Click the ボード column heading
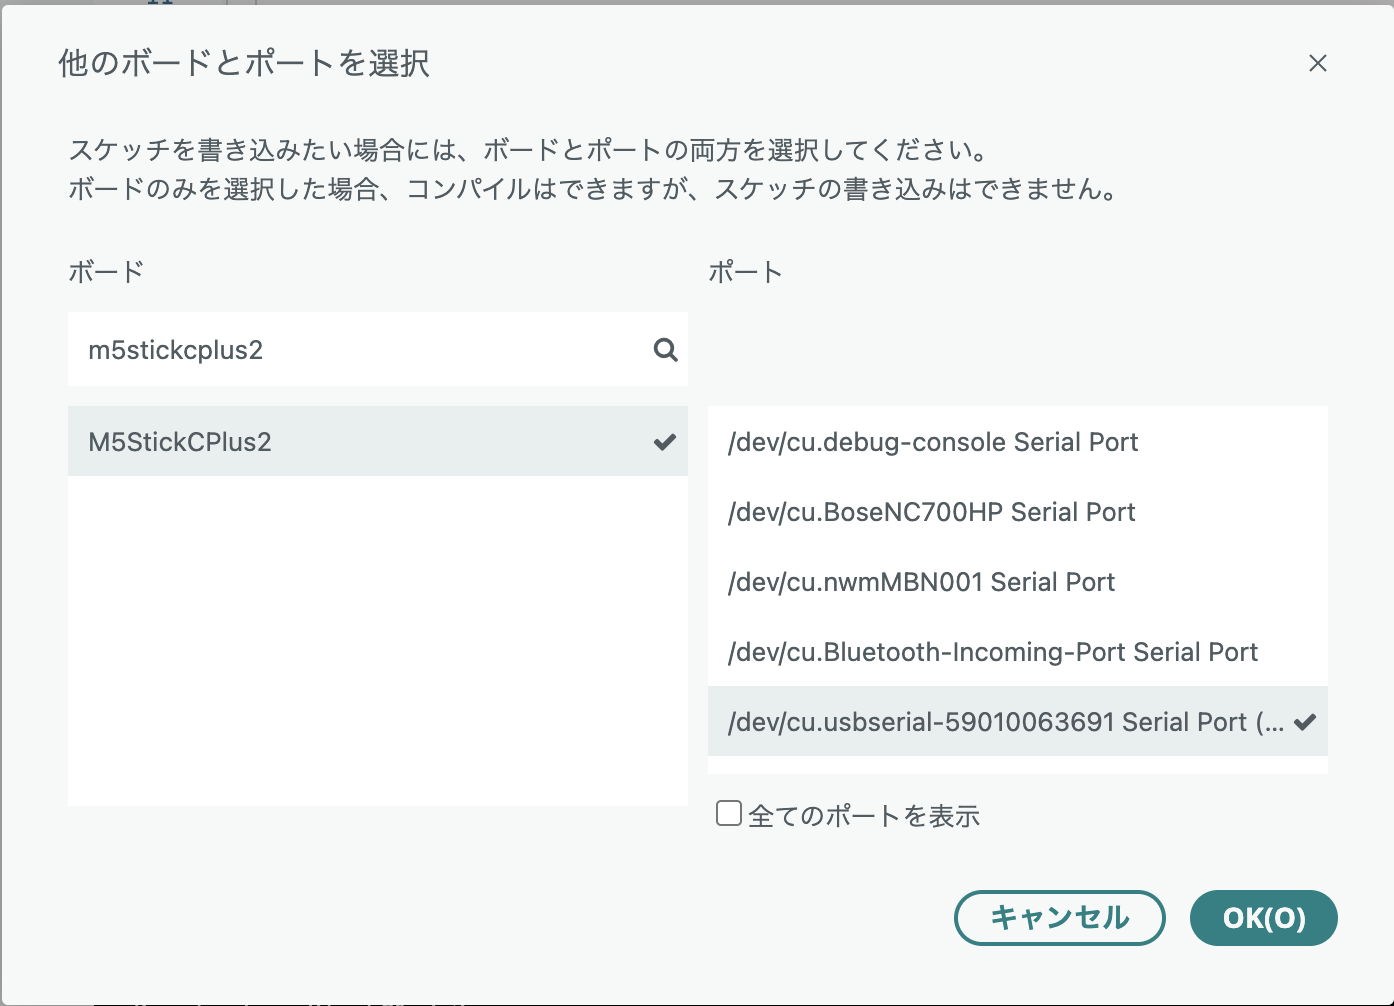 click(x=106, y=271)
